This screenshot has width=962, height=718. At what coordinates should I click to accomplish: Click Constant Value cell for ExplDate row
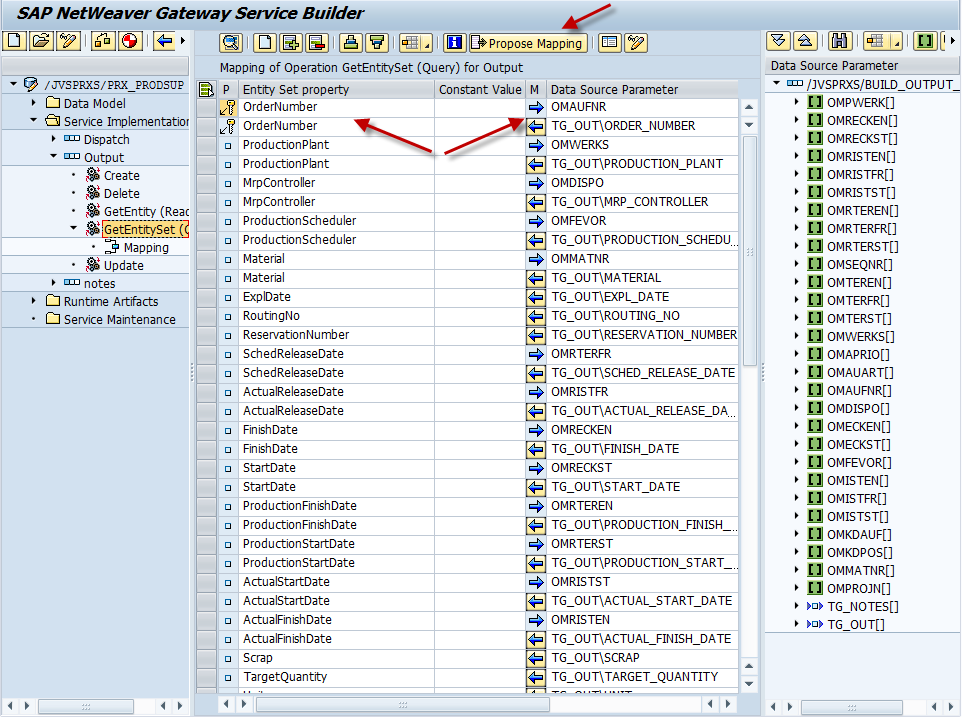pyautogui.click(x=480, y=297)
